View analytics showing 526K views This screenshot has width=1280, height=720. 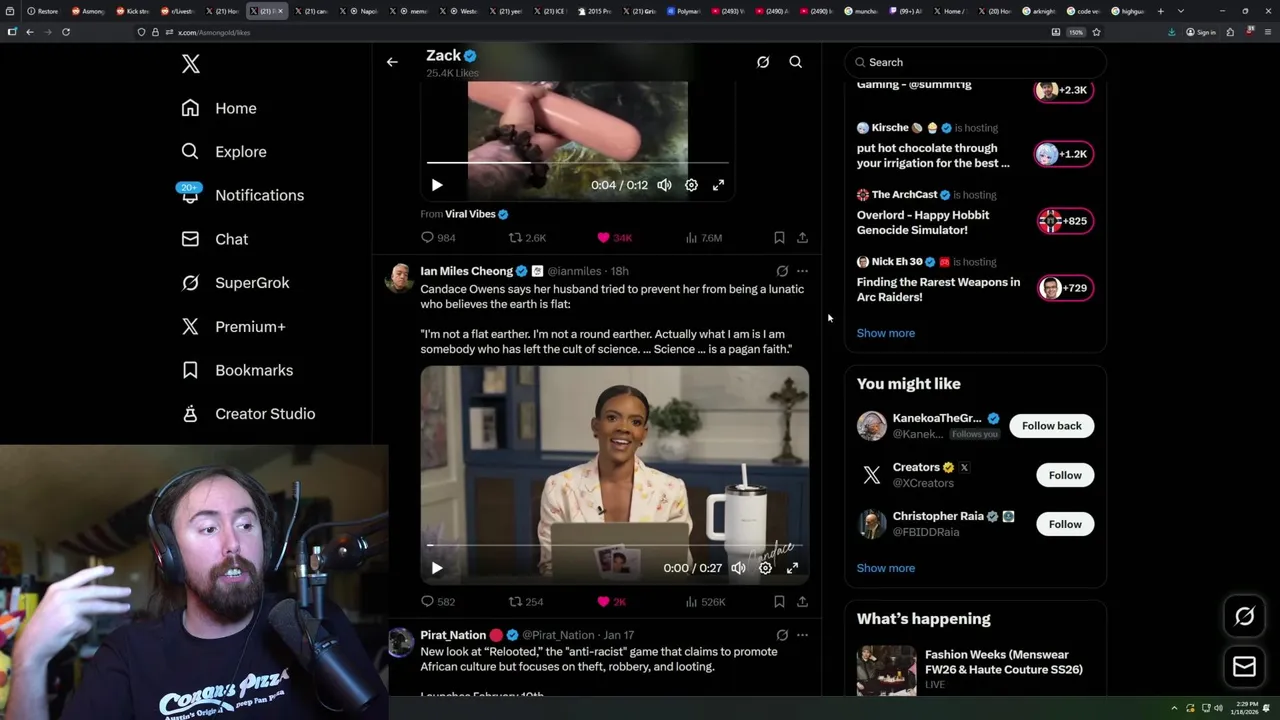705,602
